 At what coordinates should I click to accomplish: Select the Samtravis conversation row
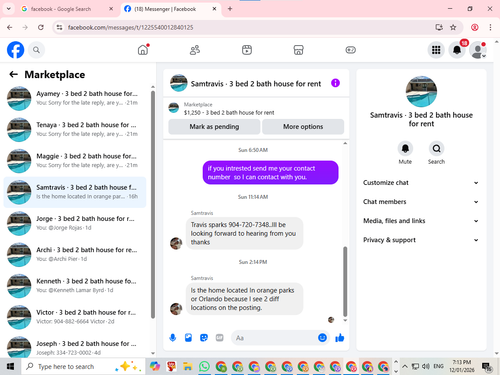75,192
